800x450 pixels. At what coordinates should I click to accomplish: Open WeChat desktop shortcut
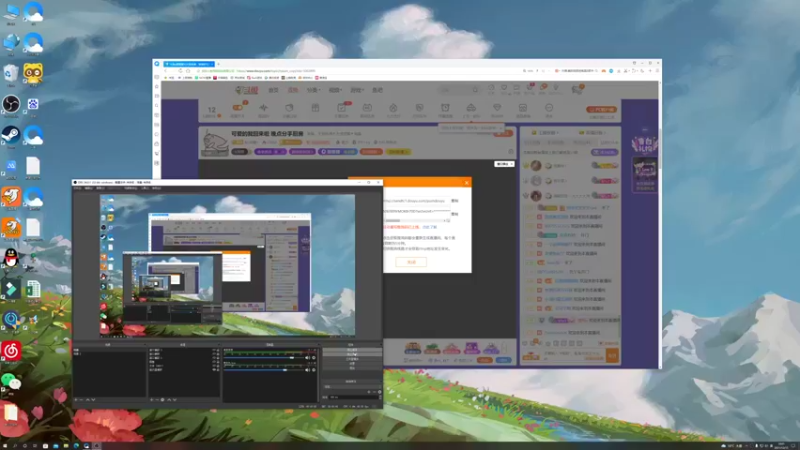[x=11, y=381]
